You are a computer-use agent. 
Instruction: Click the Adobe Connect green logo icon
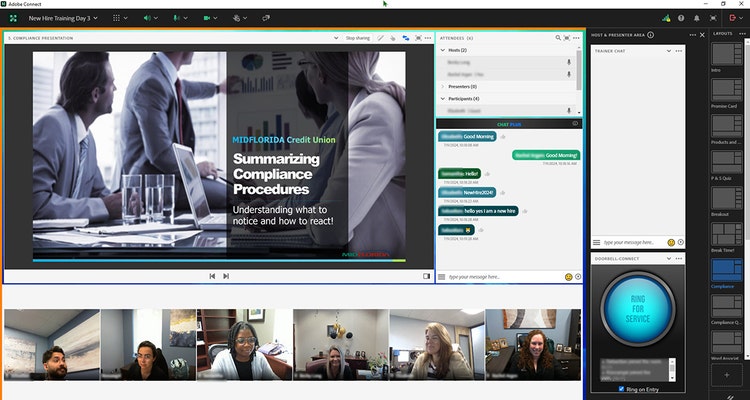tap(13, 18)
